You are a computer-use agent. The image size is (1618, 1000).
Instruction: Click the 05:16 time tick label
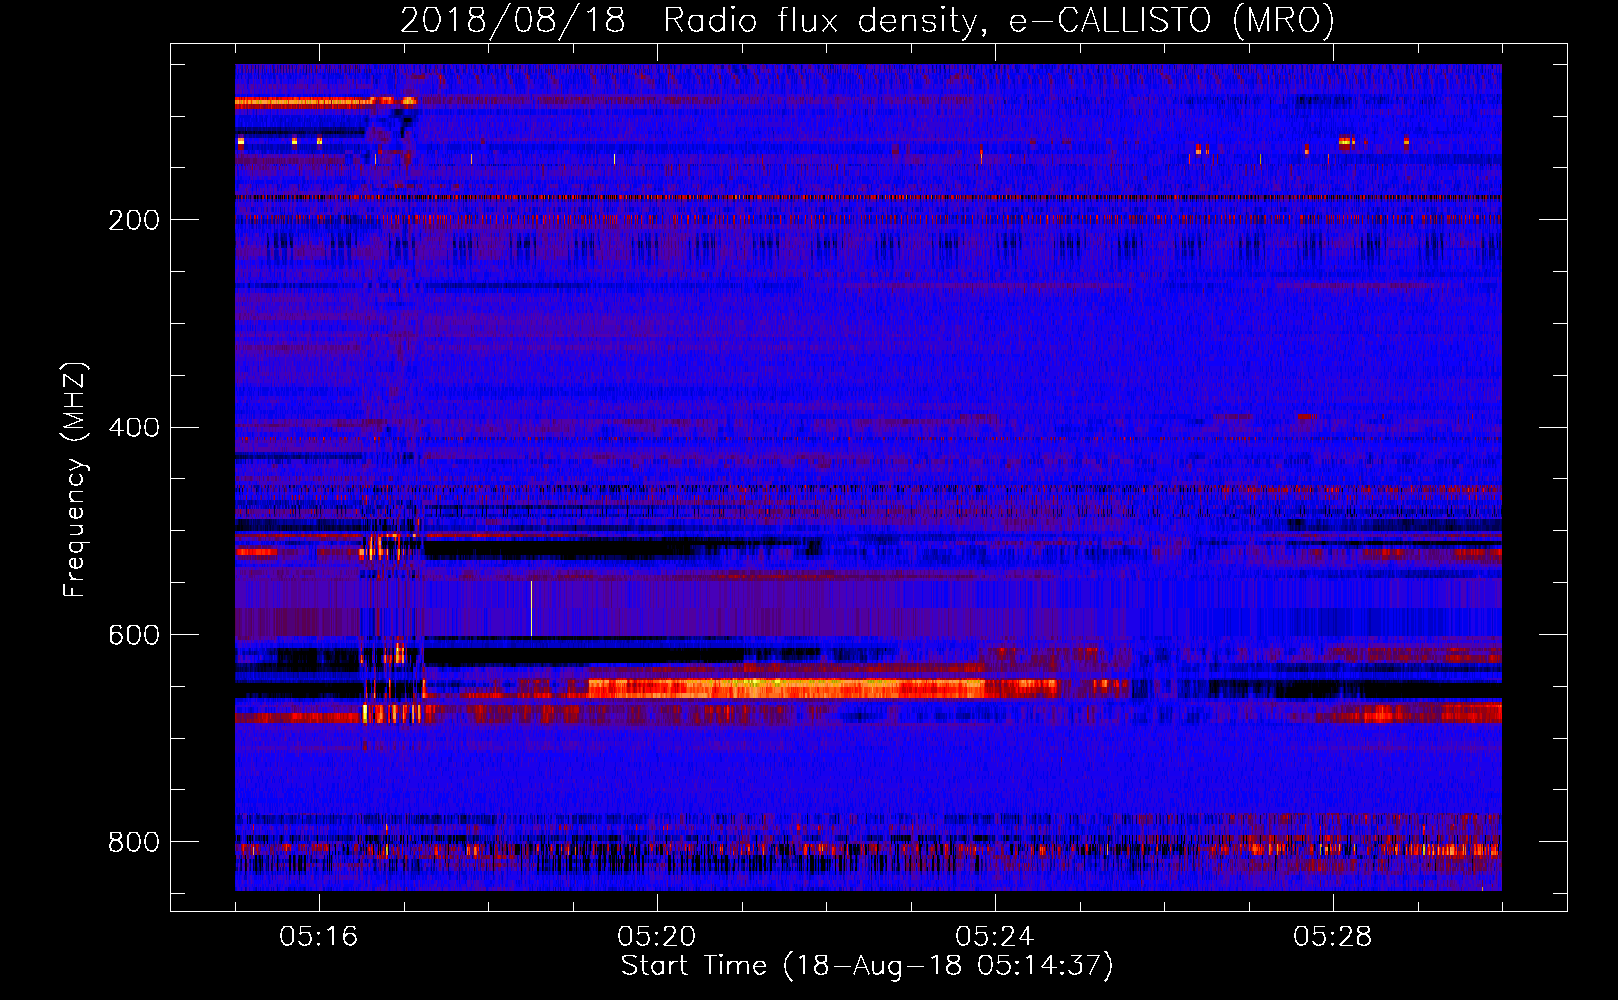[319, 937]
